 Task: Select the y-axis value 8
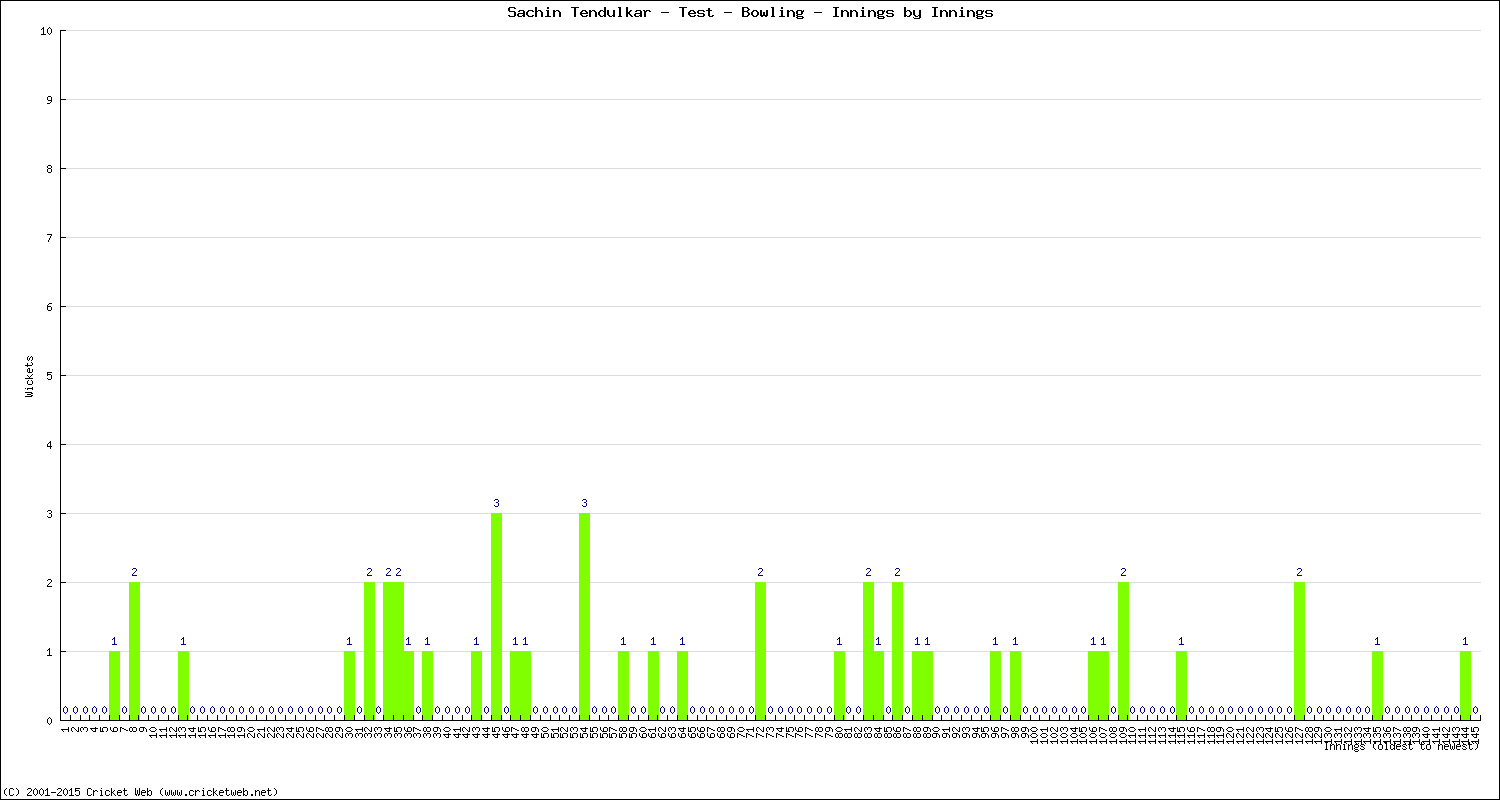pos(49,169)
